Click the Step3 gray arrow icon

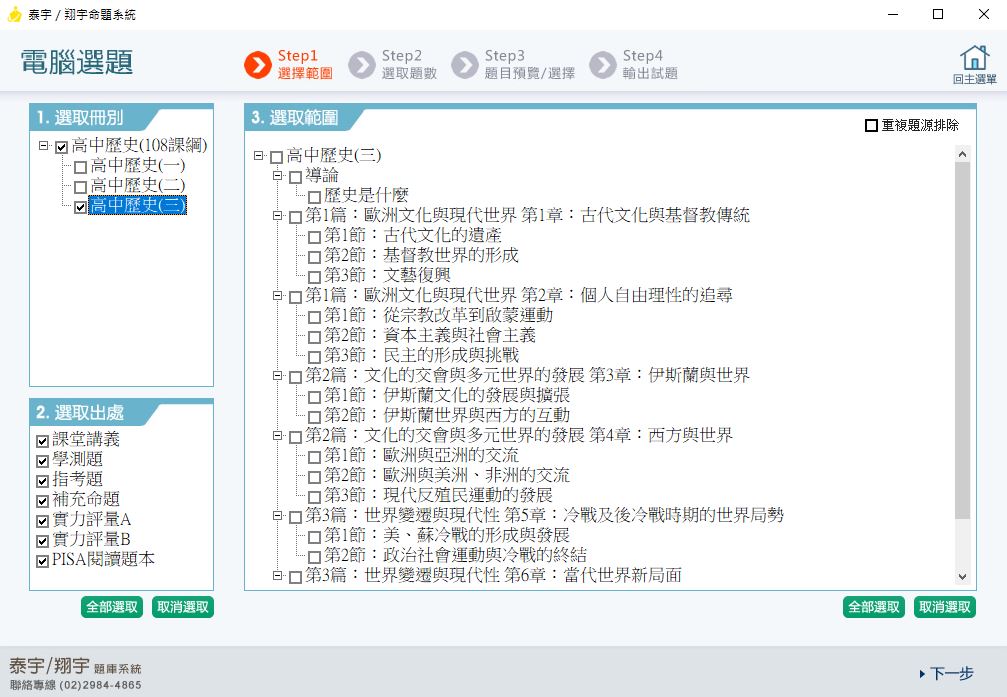point(464,65)
